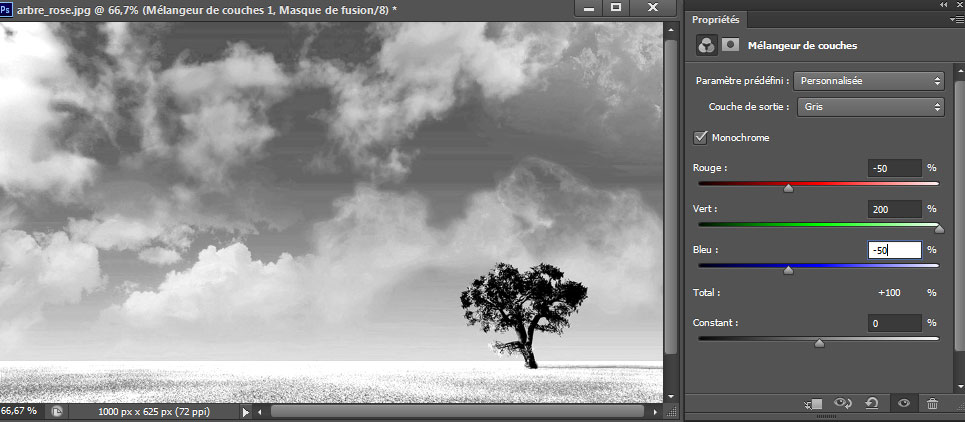Open the status bar info arrow menu
965x422 pixels.
[x=246, y=411]
